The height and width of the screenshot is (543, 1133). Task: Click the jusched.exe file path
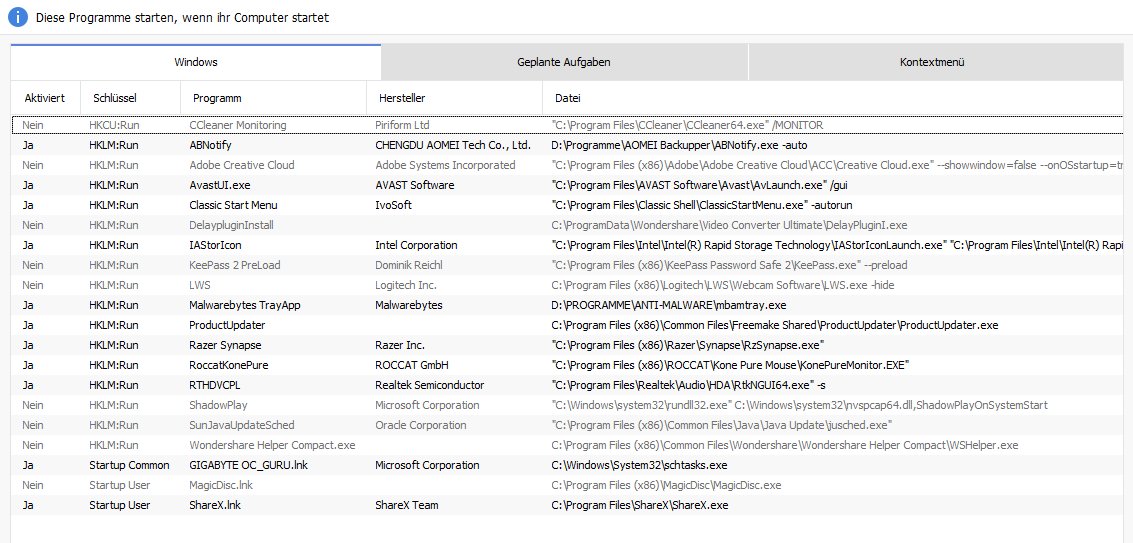pyautogui.click(x=721, y=425)
